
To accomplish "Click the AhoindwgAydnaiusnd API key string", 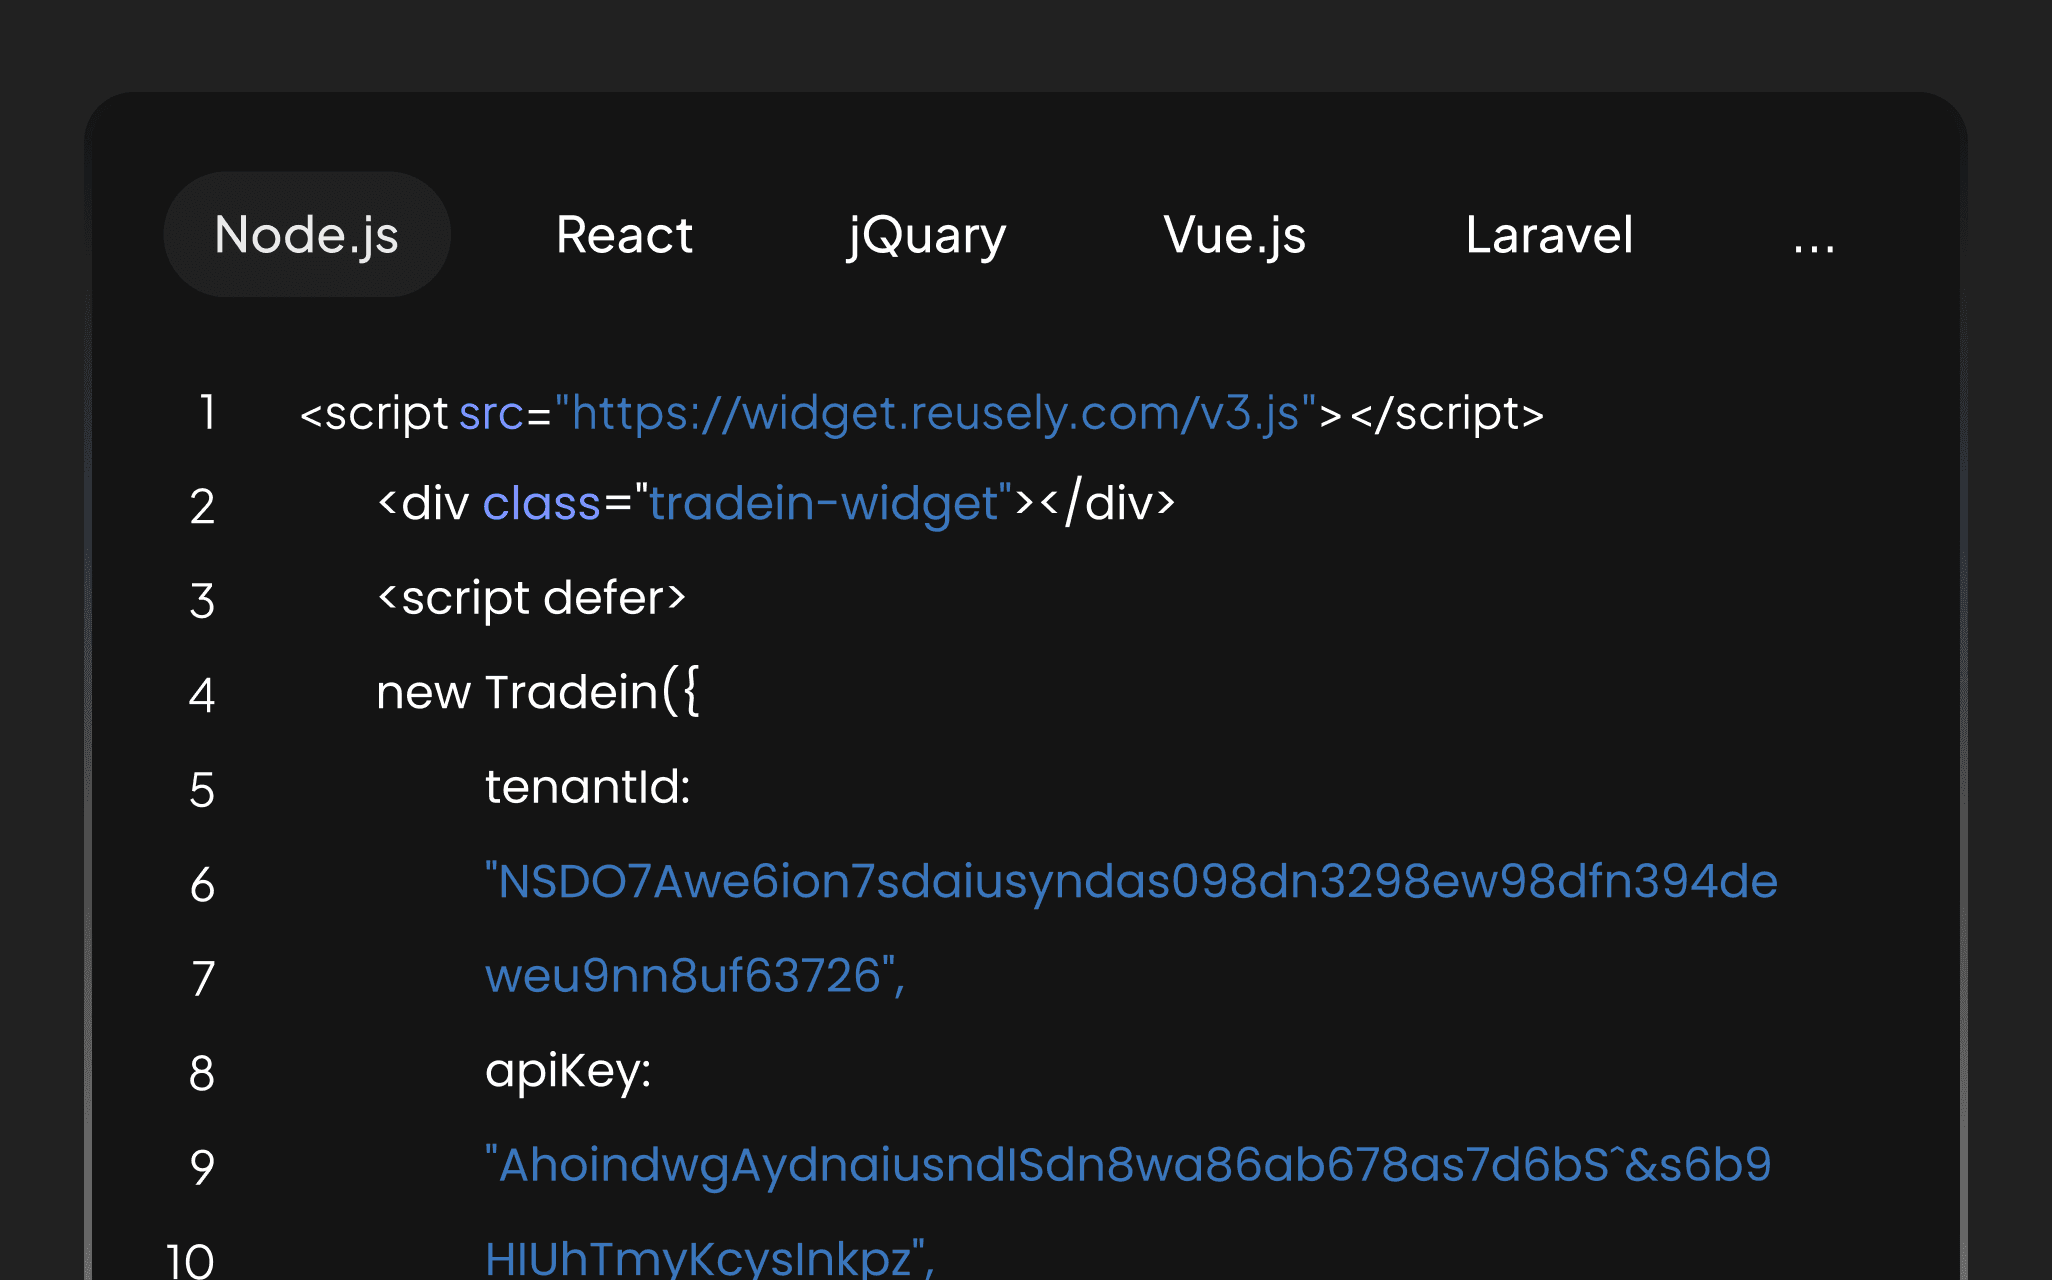I will point(1128,1165).
